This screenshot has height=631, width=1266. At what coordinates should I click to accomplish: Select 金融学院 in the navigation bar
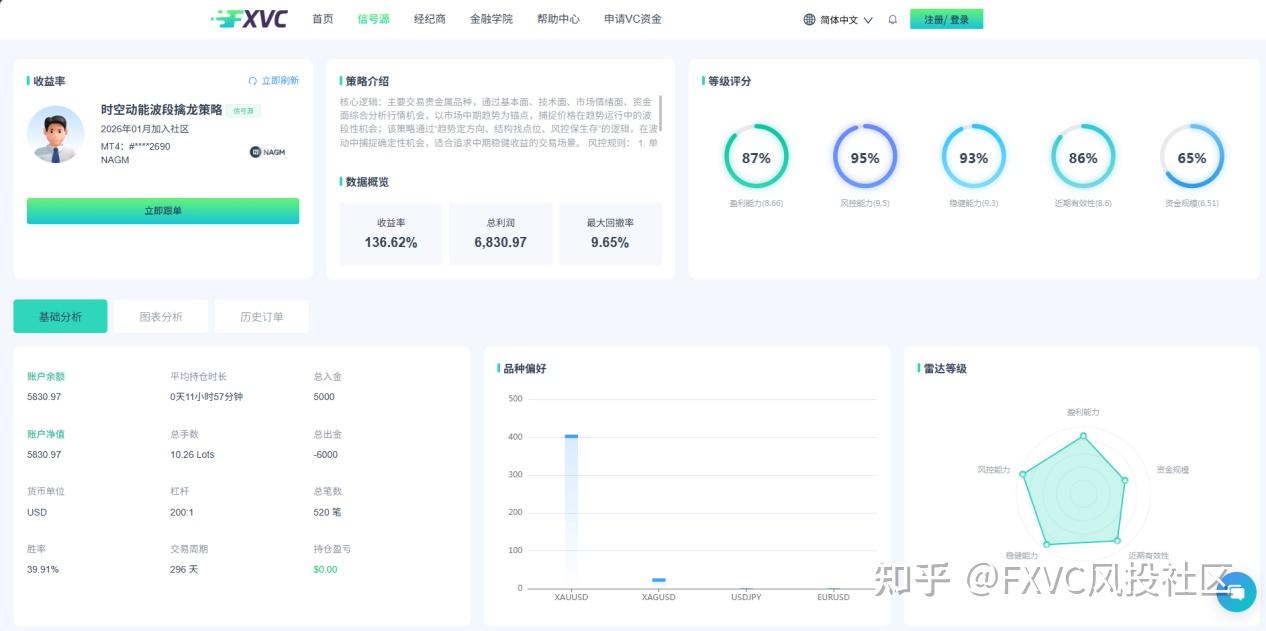coord(491,18)
